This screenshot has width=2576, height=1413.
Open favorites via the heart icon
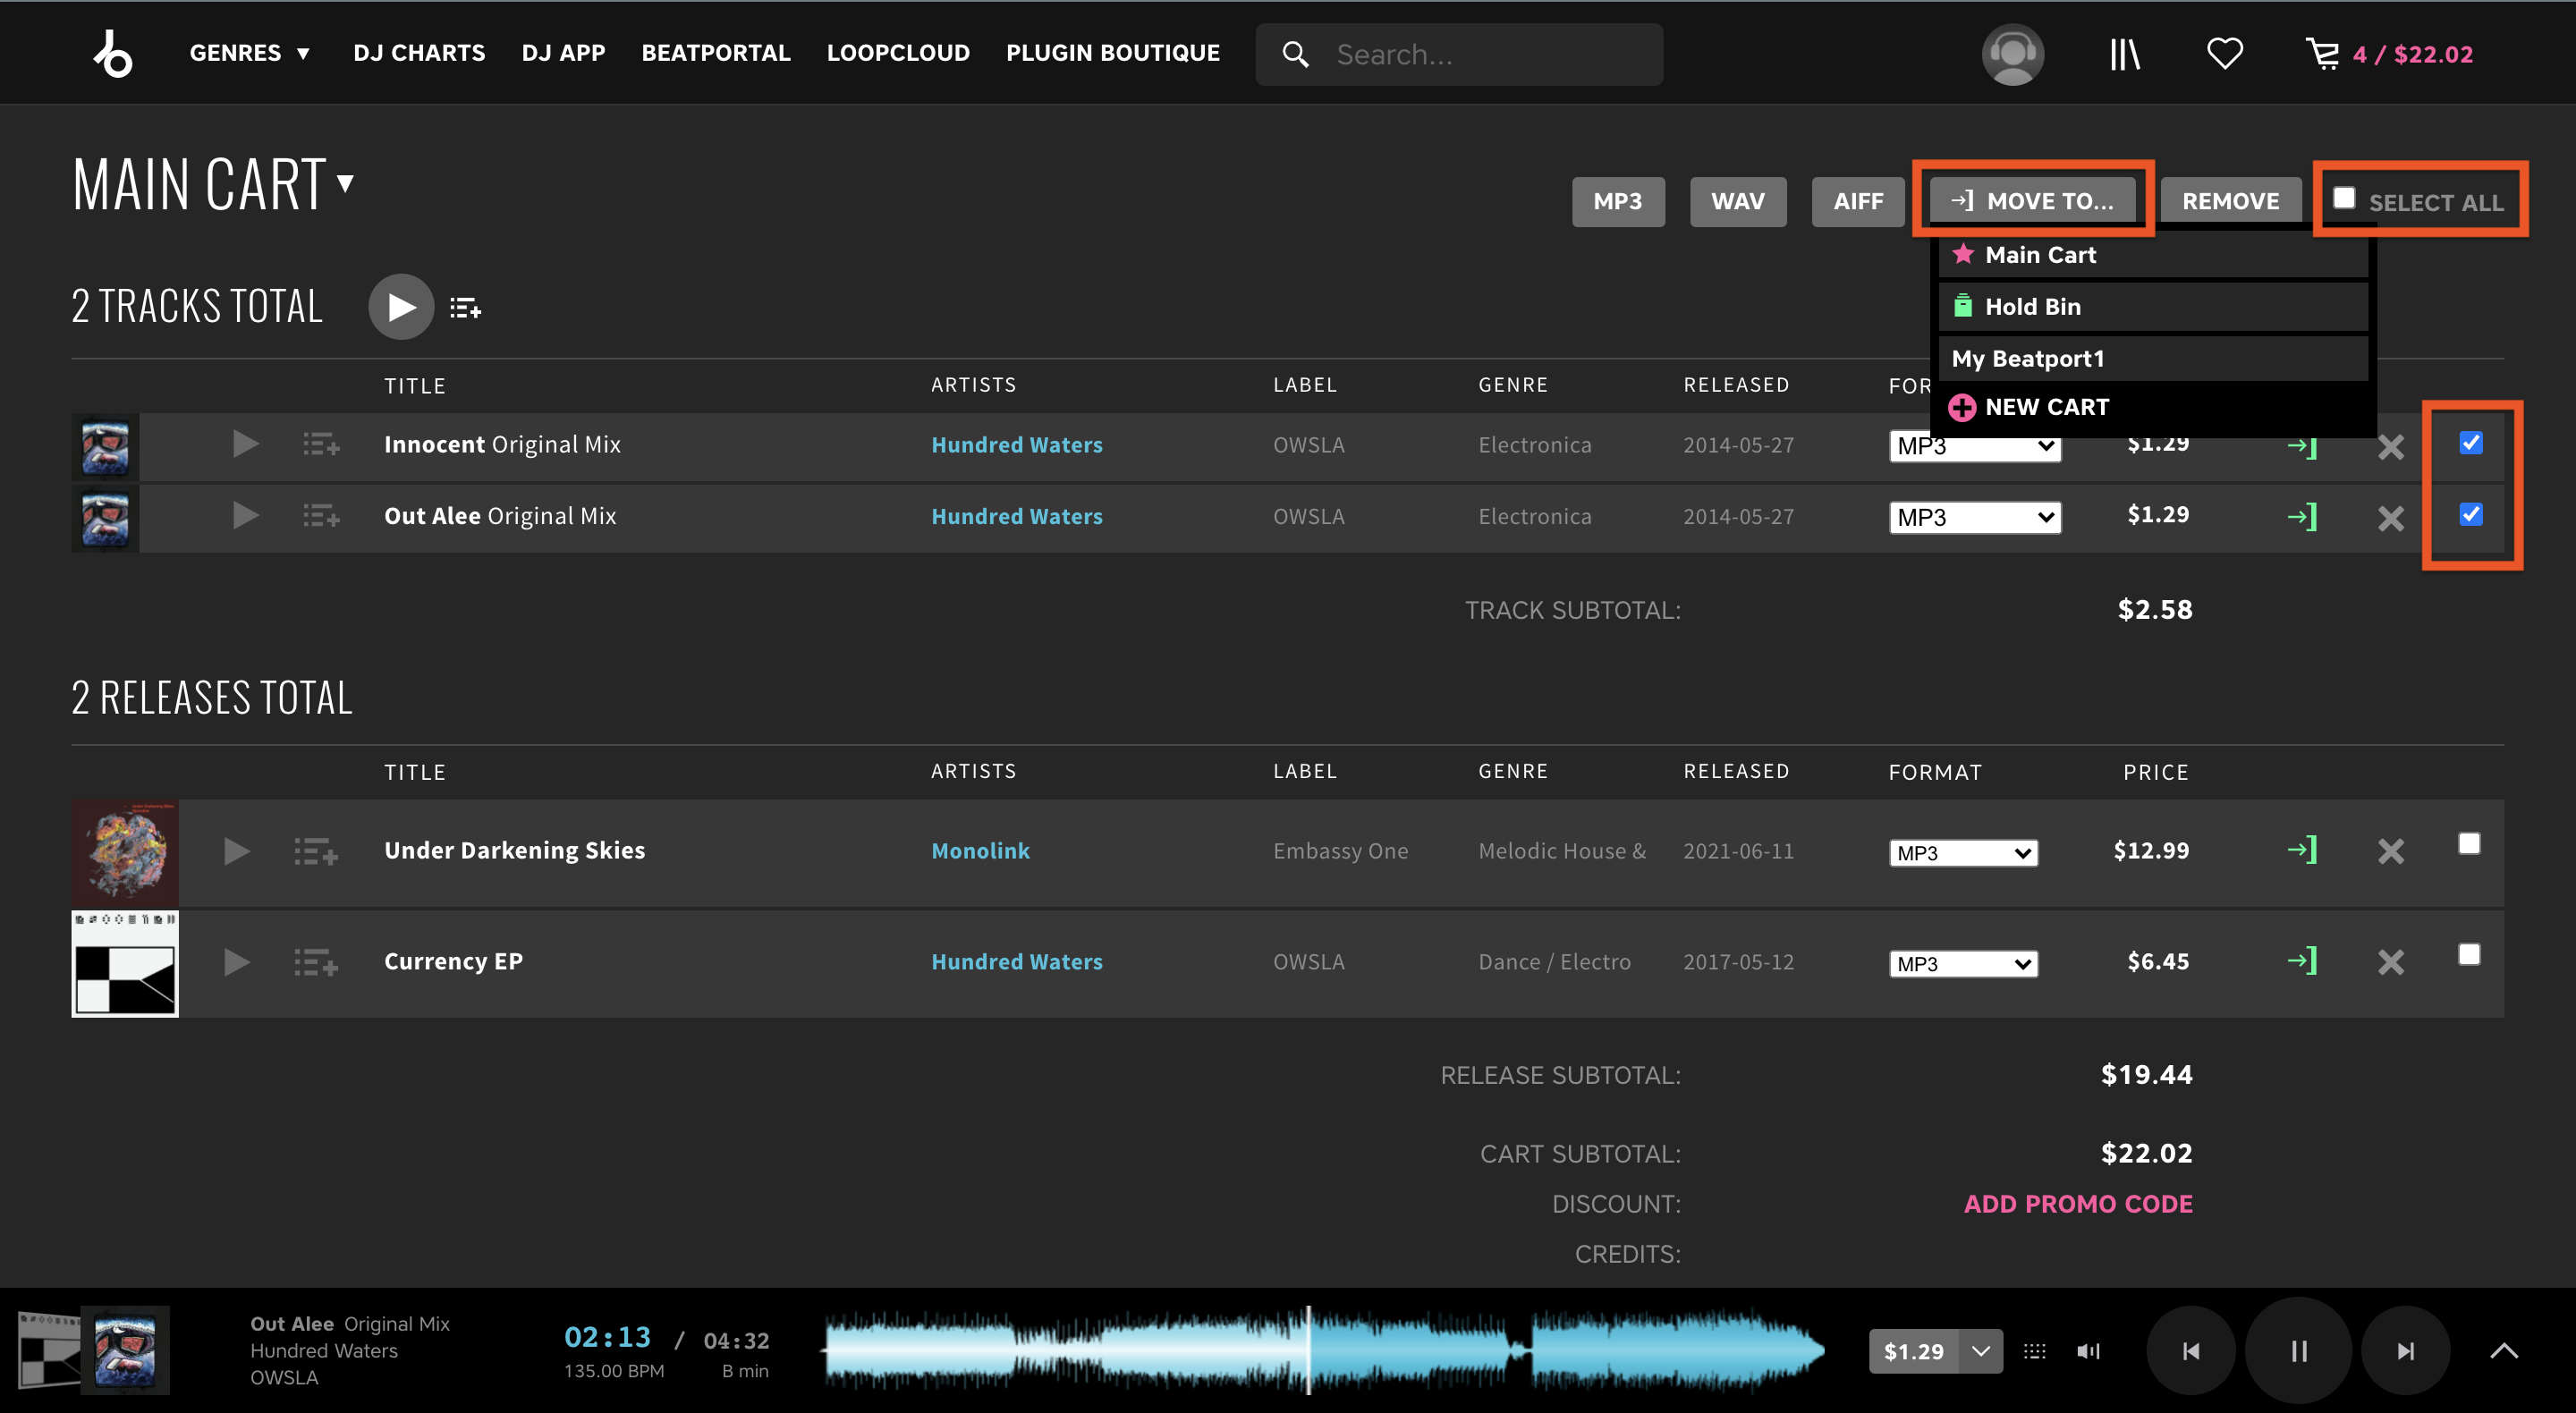[2224, 53]
